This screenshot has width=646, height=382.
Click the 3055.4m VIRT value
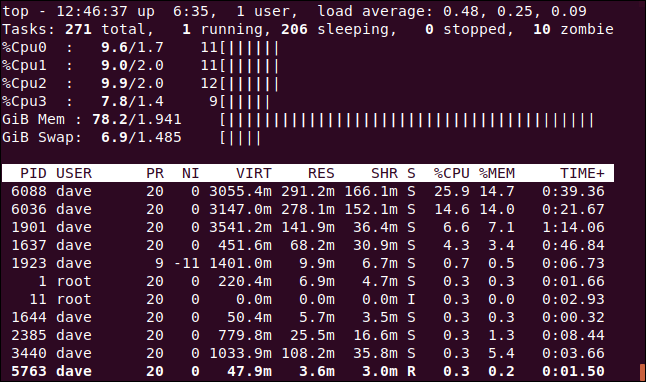pos(241,191)
